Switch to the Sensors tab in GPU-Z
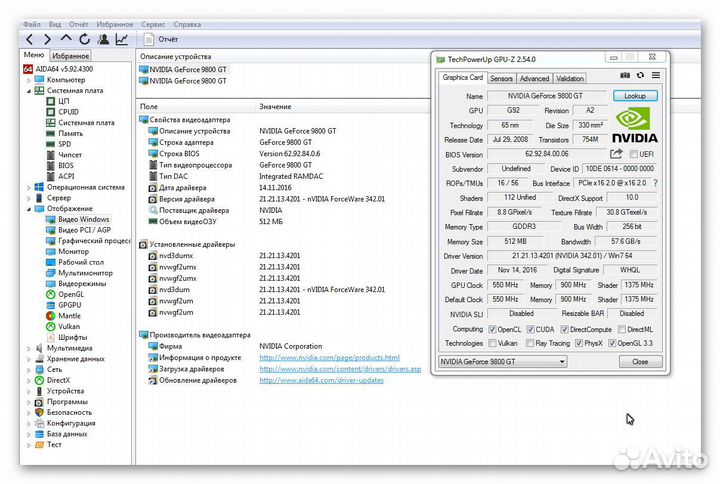Viewport: 720px width, 484px height. [x=501, y=78]
